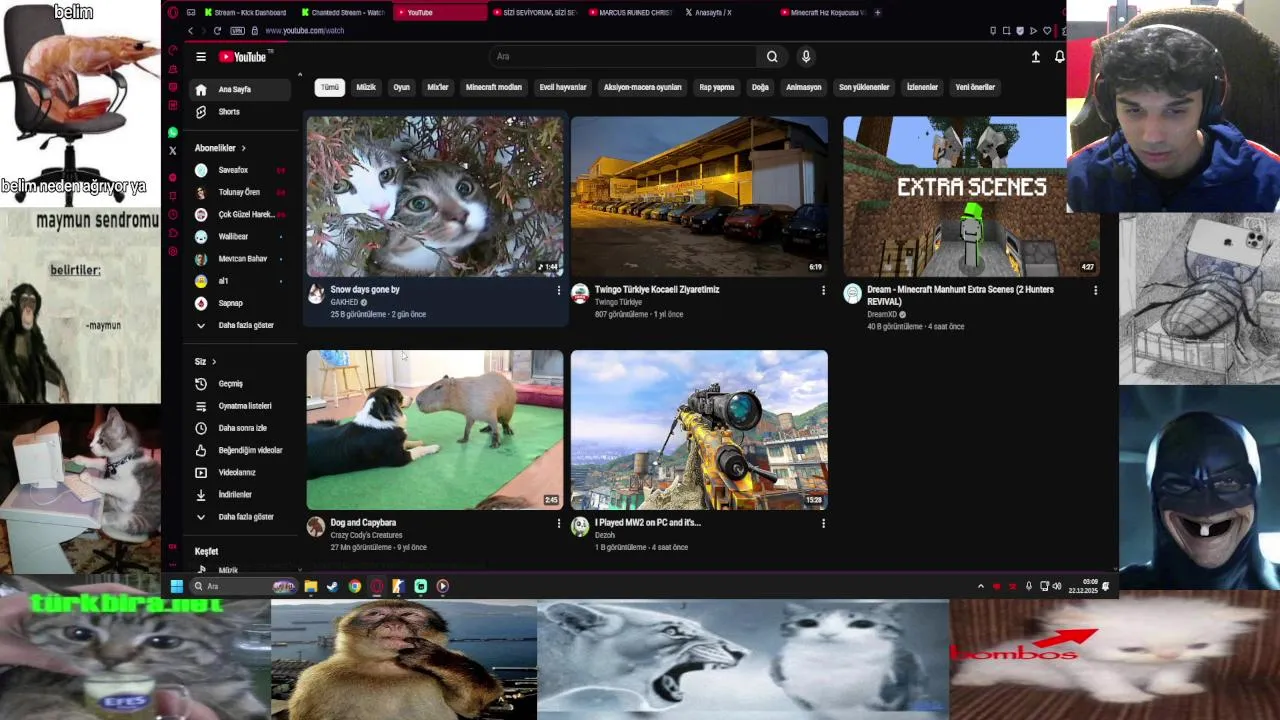
Task: Select the Minecraft modları chip
Action: point(494,87)
